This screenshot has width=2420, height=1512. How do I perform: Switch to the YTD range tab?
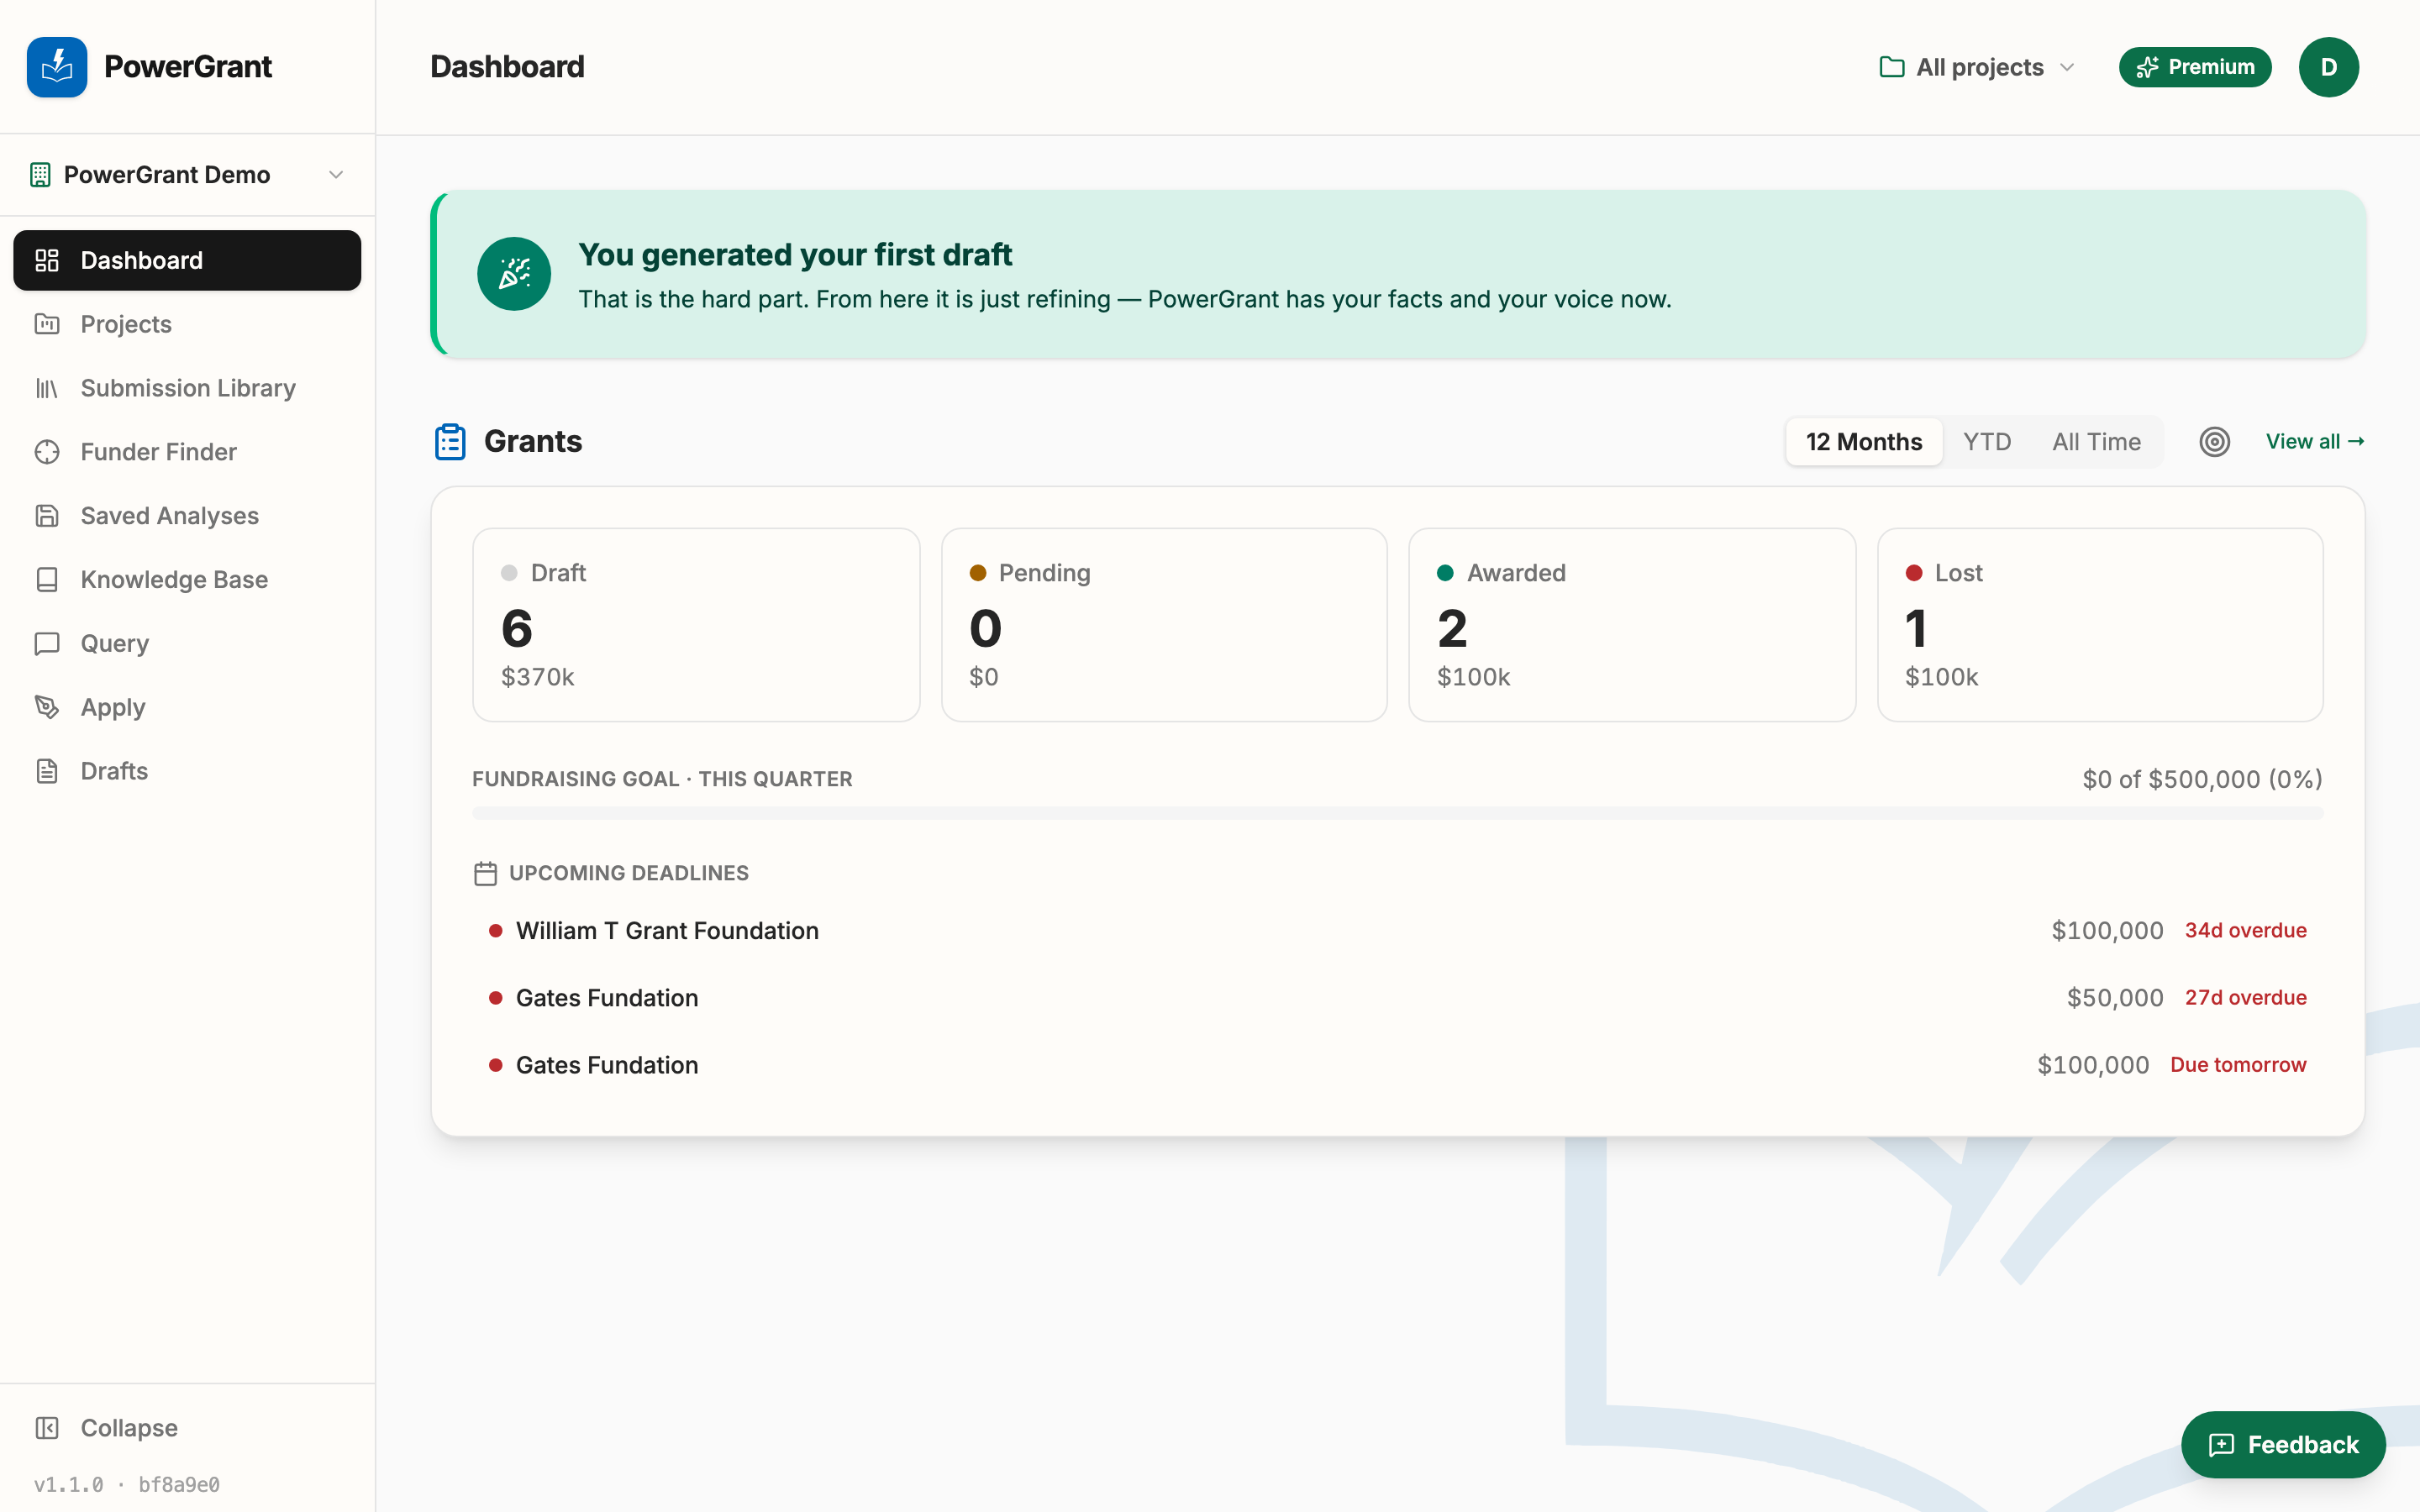coord(1986,441)
